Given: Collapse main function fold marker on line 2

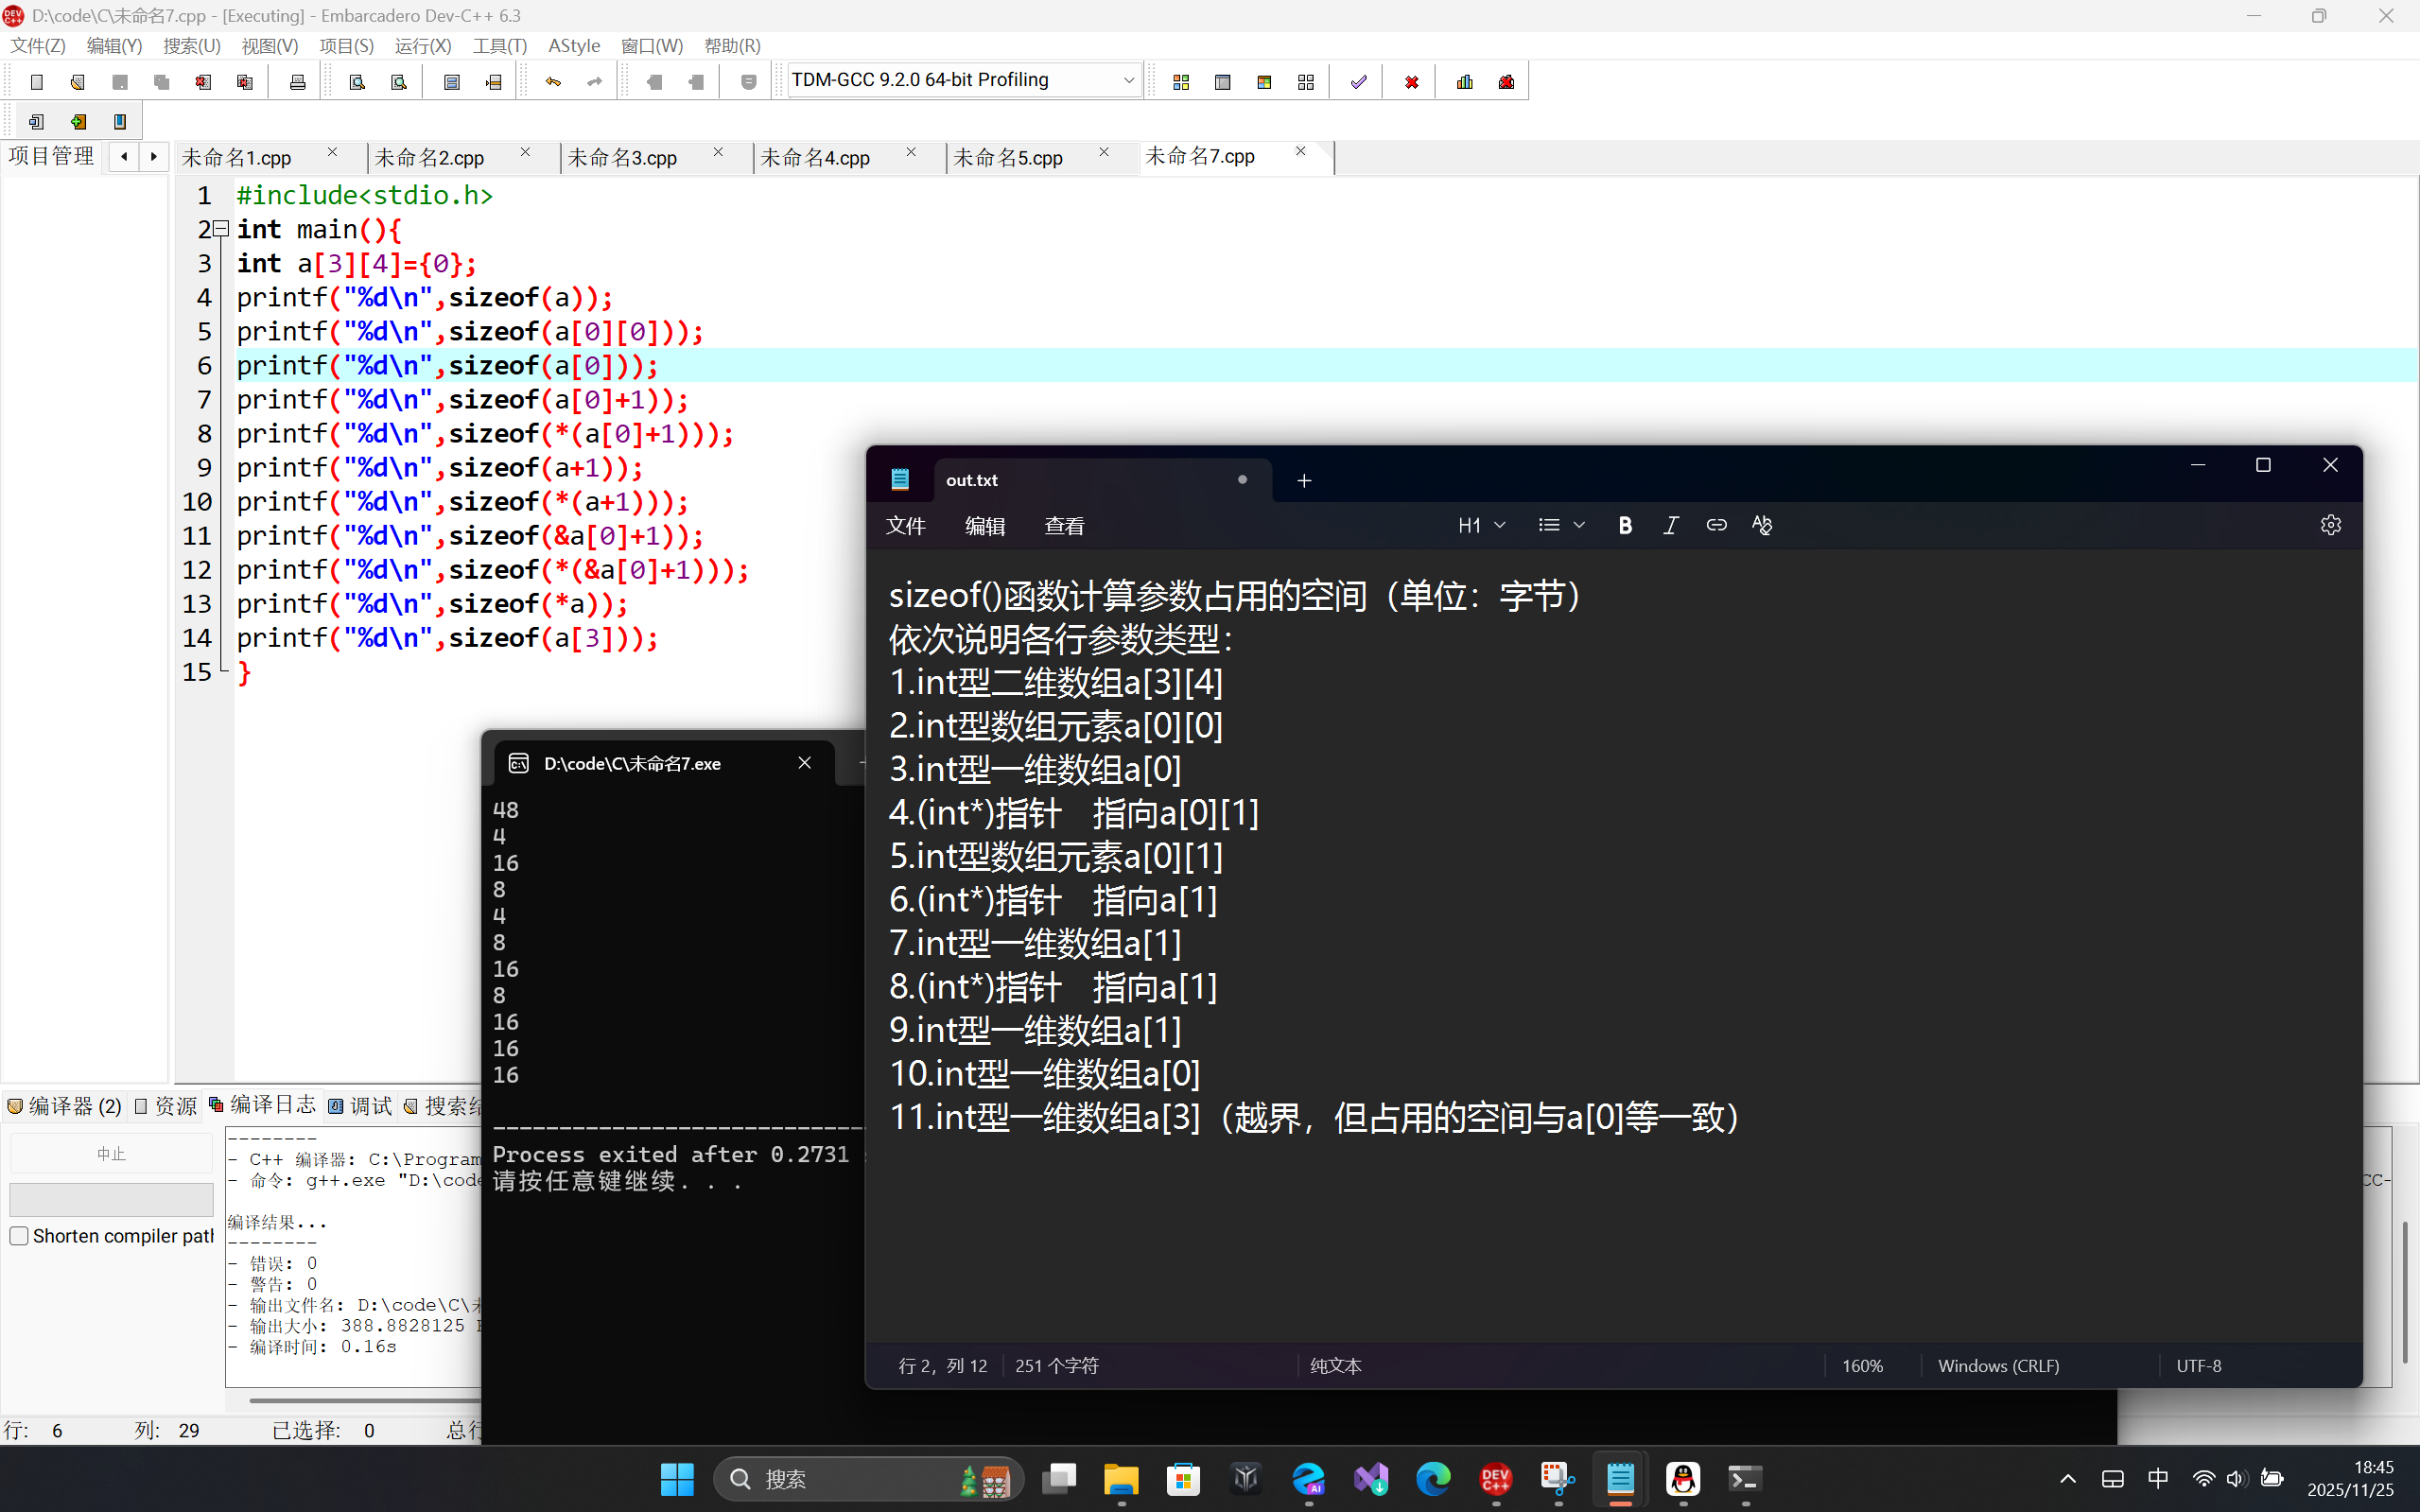Looking at the screenshot, I should click(x=222, y=228).
